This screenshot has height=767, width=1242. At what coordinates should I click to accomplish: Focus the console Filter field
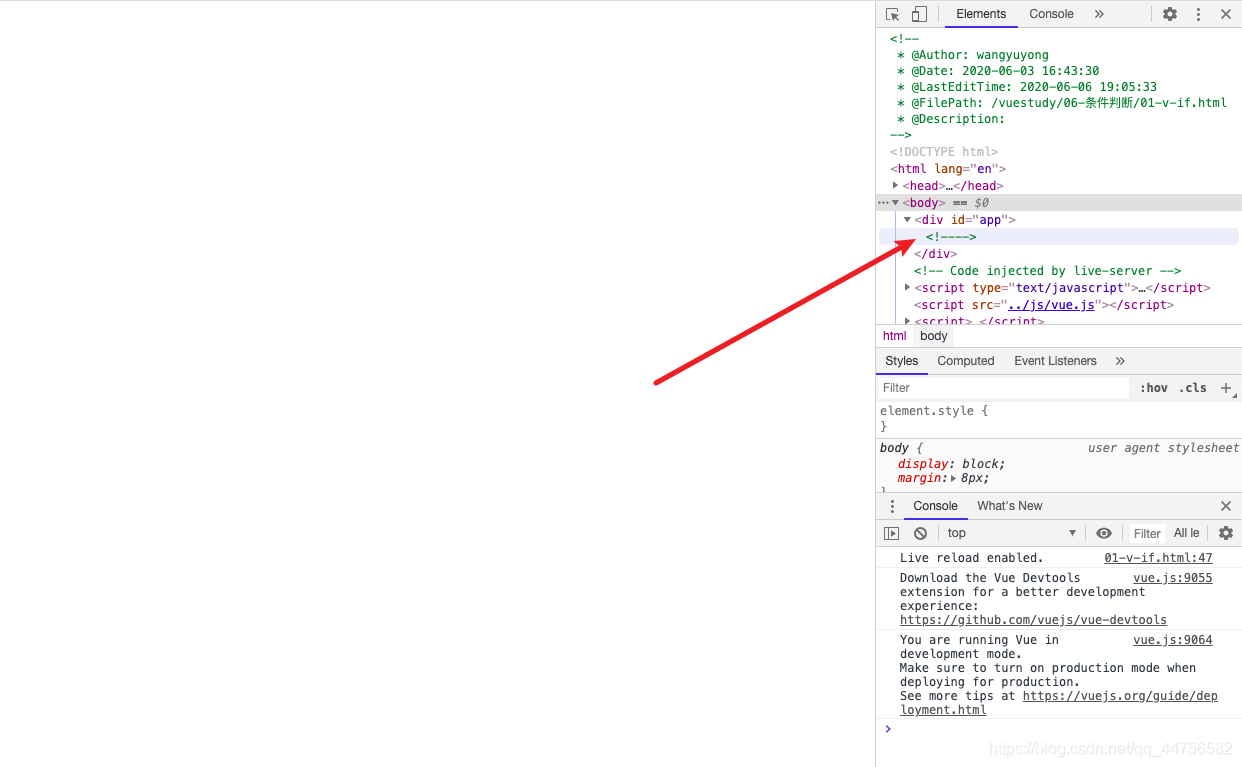point(1147,534)
